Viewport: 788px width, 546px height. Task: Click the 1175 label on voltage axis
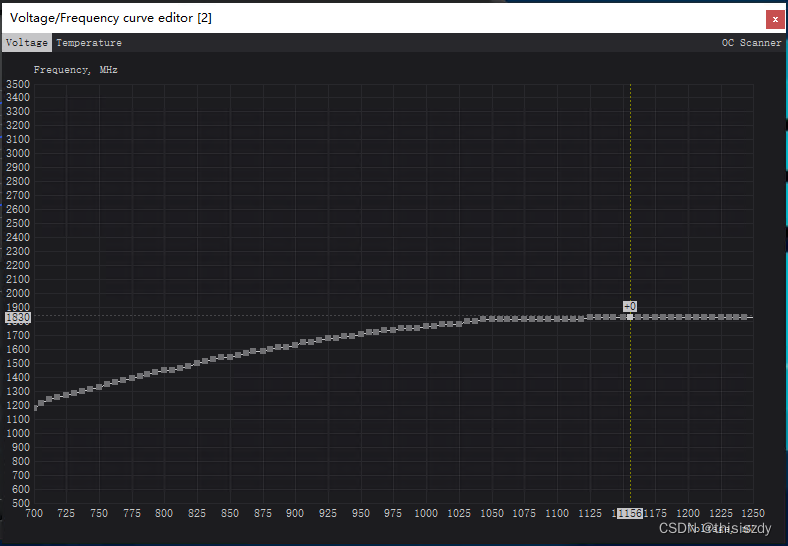point(655,513)
